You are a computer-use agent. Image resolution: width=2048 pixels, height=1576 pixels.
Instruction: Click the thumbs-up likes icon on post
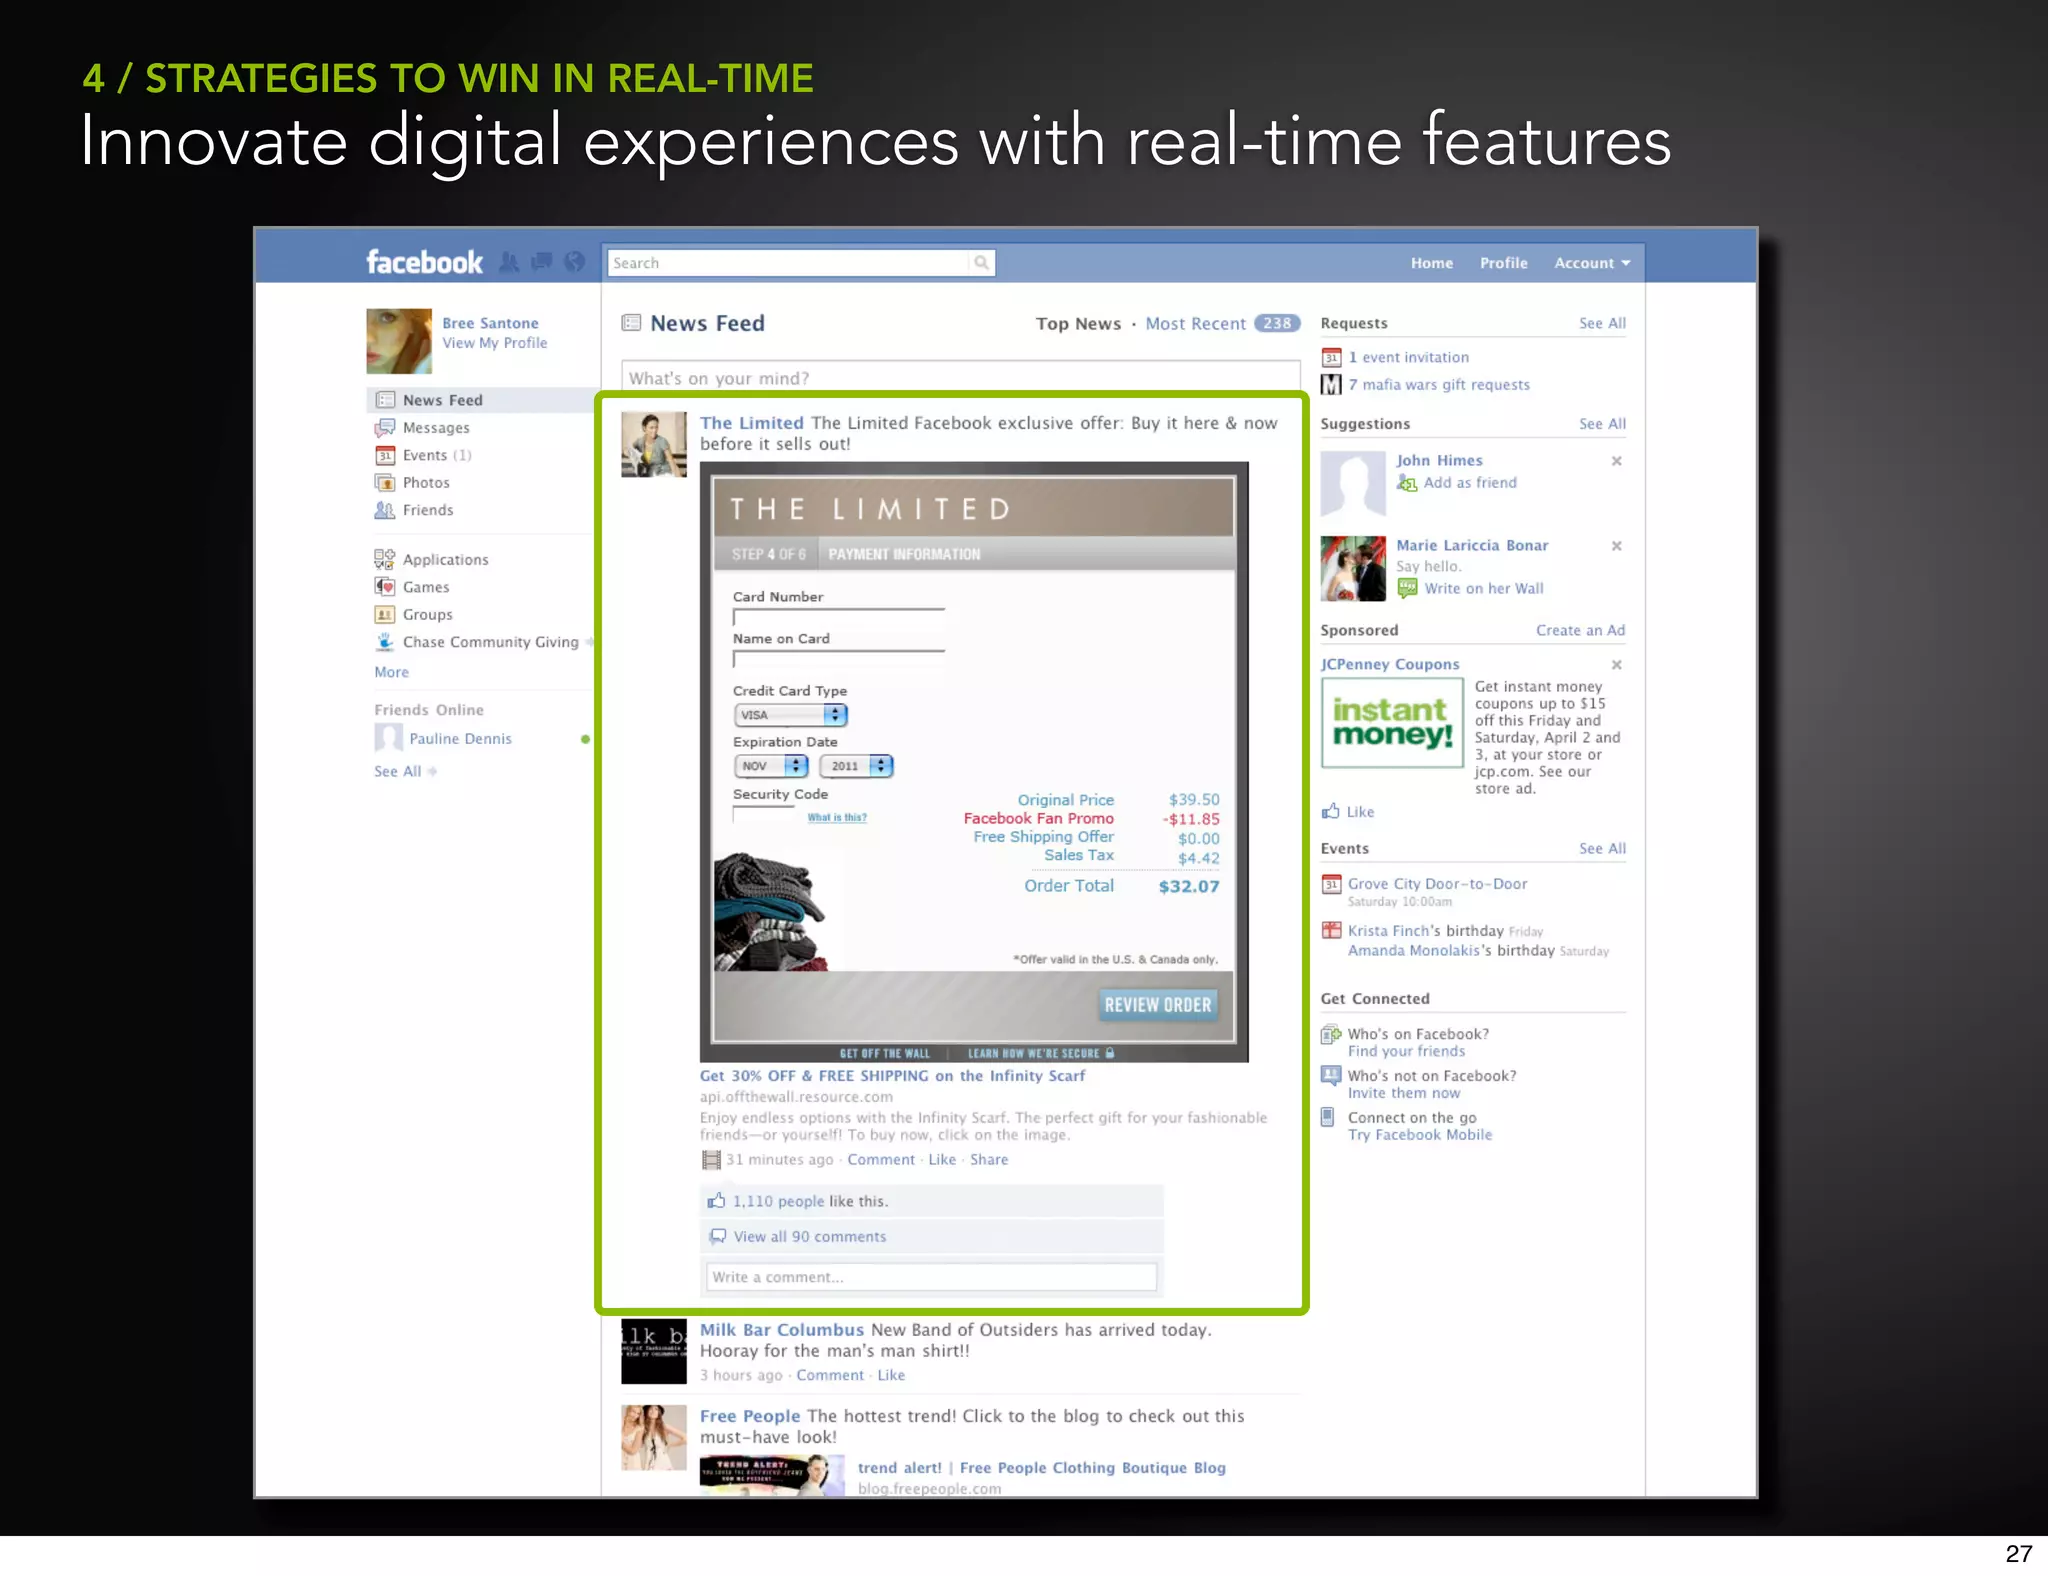pyautogui.click(x=717, y=1200)
